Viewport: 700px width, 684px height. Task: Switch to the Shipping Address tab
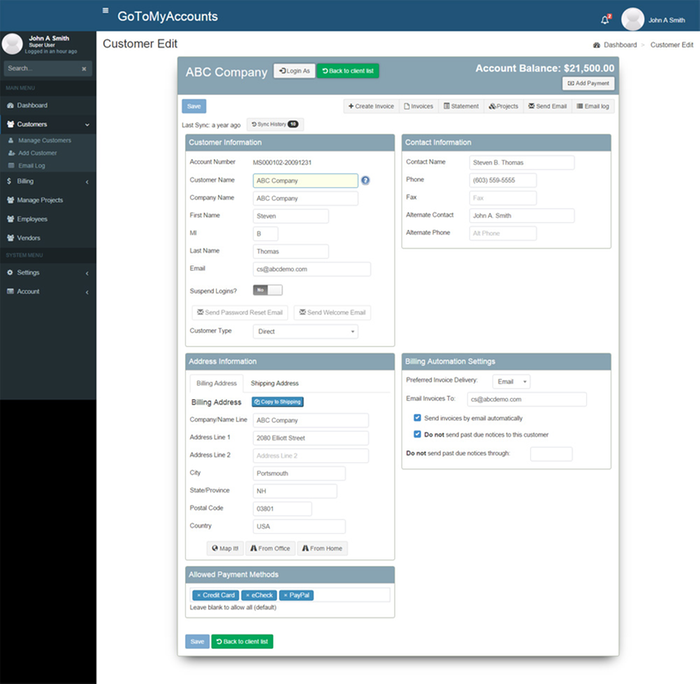point(275,384)
